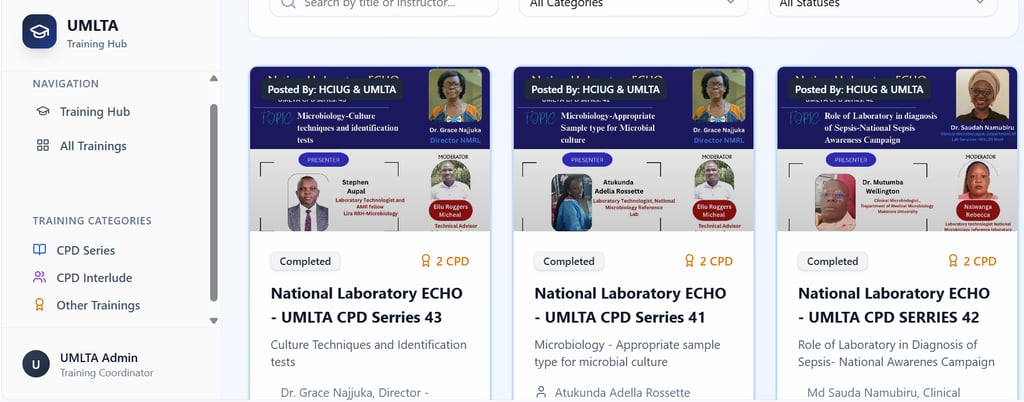Open National Laboratory ECHO CPD Series 41 title
Viewport: 1024px width, 402px height.
[620, 305]
